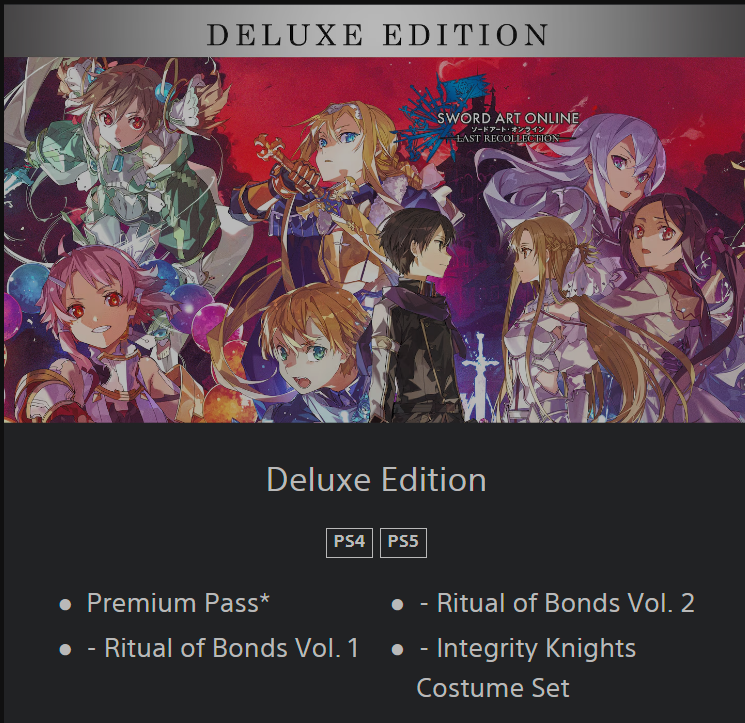Select the bullet beside Ritual of Bonds Vol. 2
This screenshot has height=723, width=745.
[x=398, y=605]
